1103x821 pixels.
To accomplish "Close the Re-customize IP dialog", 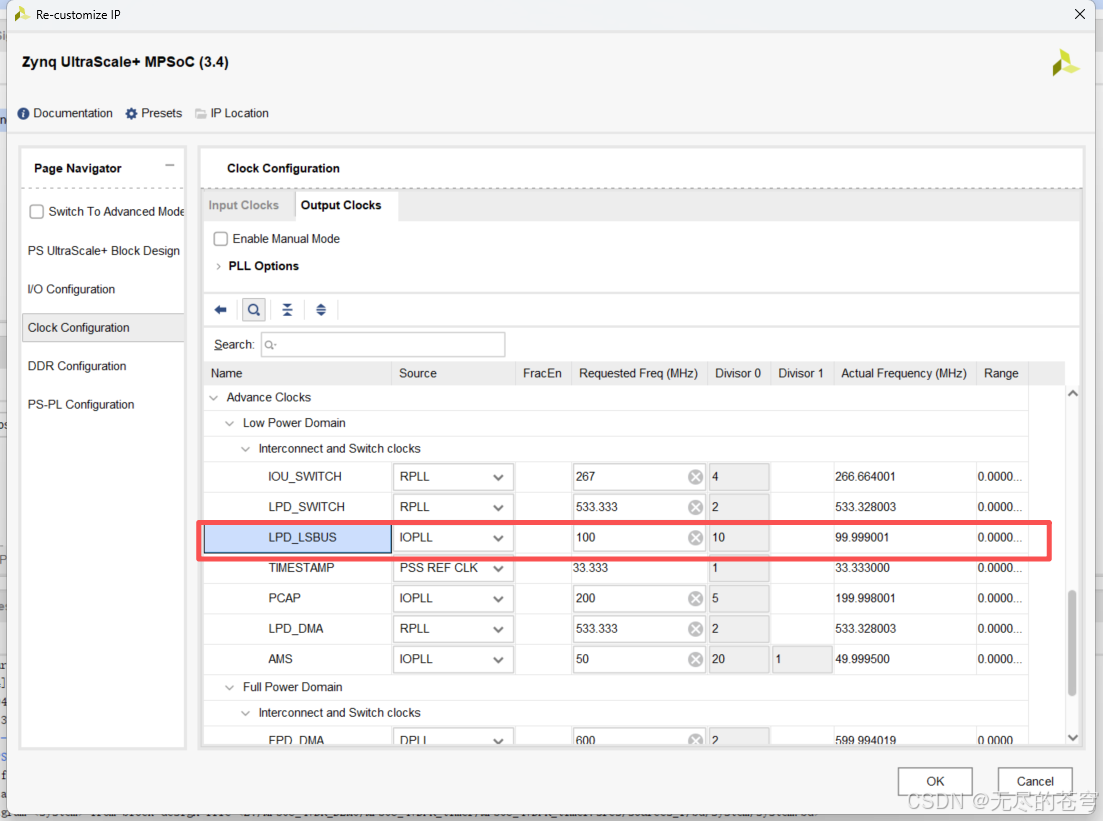I will coord(1080,14).
